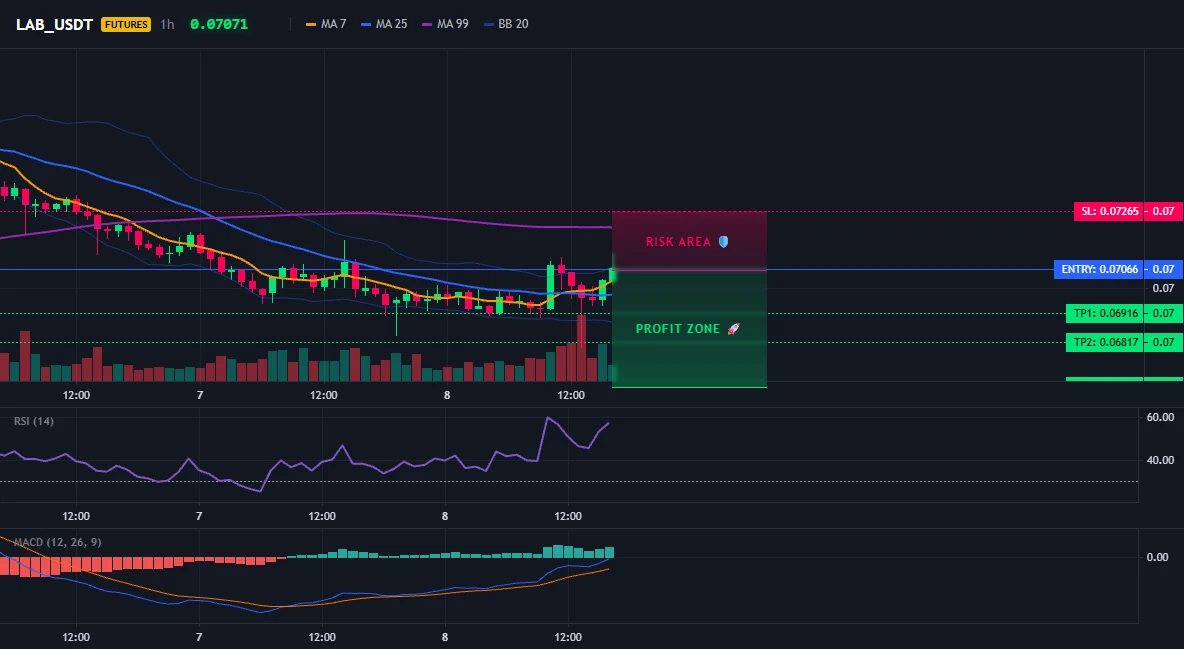Click the shield icon next to RISK AREA
1184x649 pixels.
pyautogui.click(x=723, y=242)
